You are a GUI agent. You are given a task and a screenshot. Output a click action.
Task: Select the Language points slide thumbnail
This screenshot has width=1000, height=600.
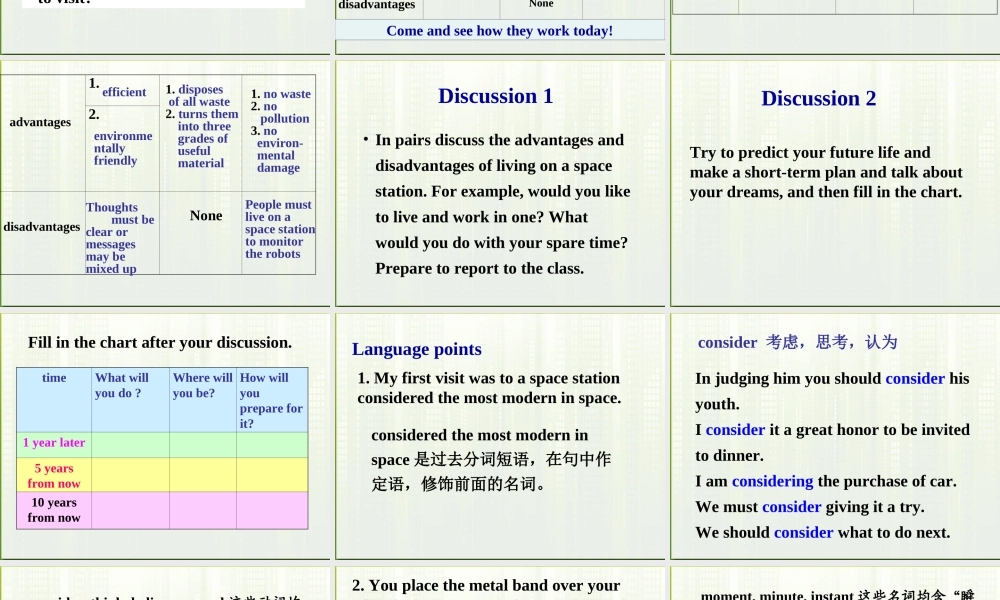click(500, 437)
